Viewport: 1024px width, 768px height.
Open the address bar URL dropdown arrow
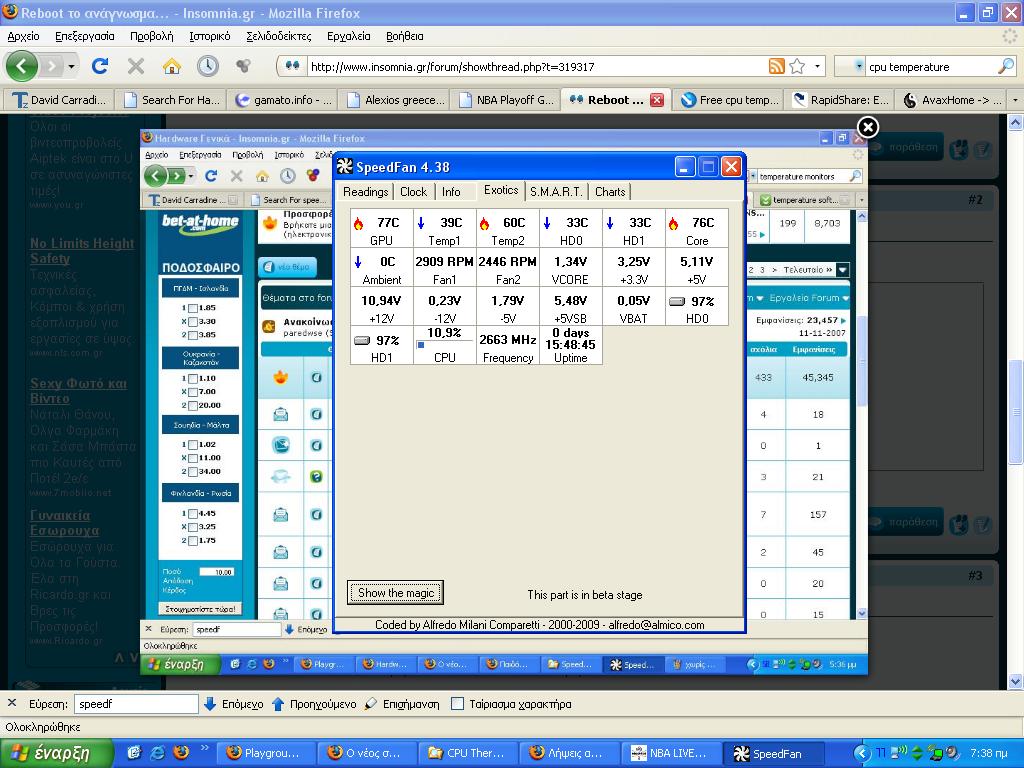[x=817, y=66]
